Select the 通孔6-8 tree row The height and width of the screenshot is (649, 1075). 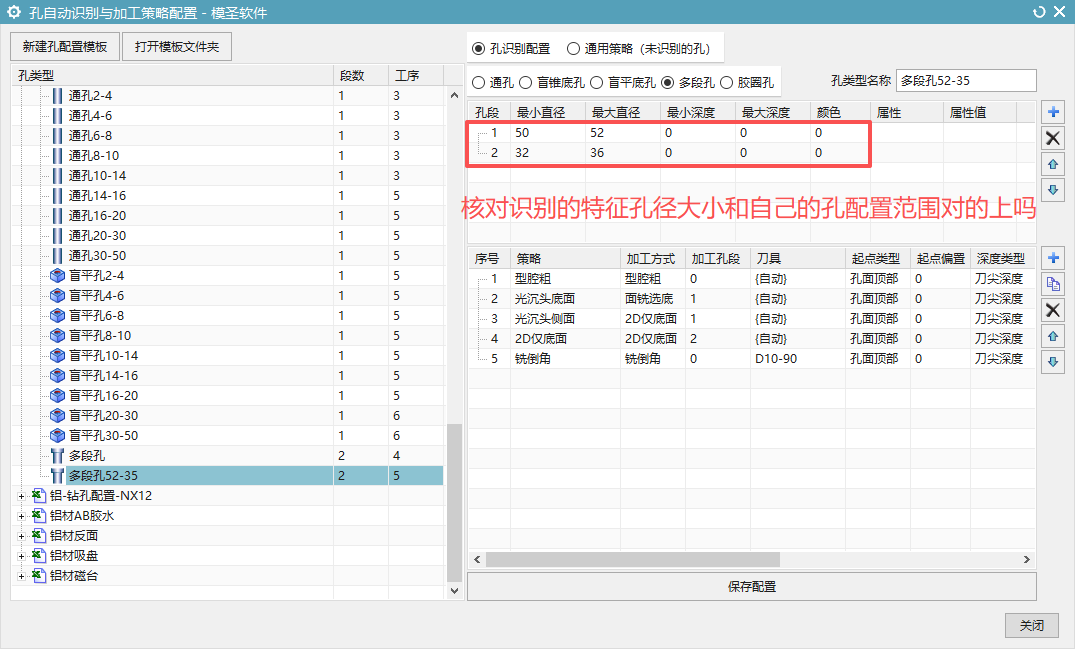[x=227, y=136]
